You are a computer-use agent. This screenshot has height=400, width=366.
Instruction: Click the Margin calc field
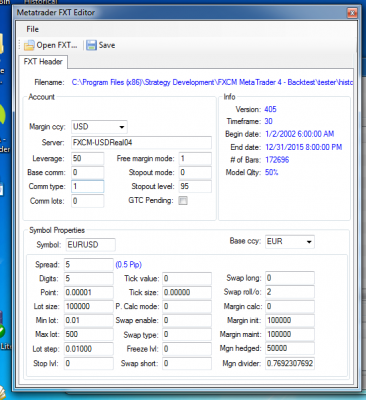(290, 306)
